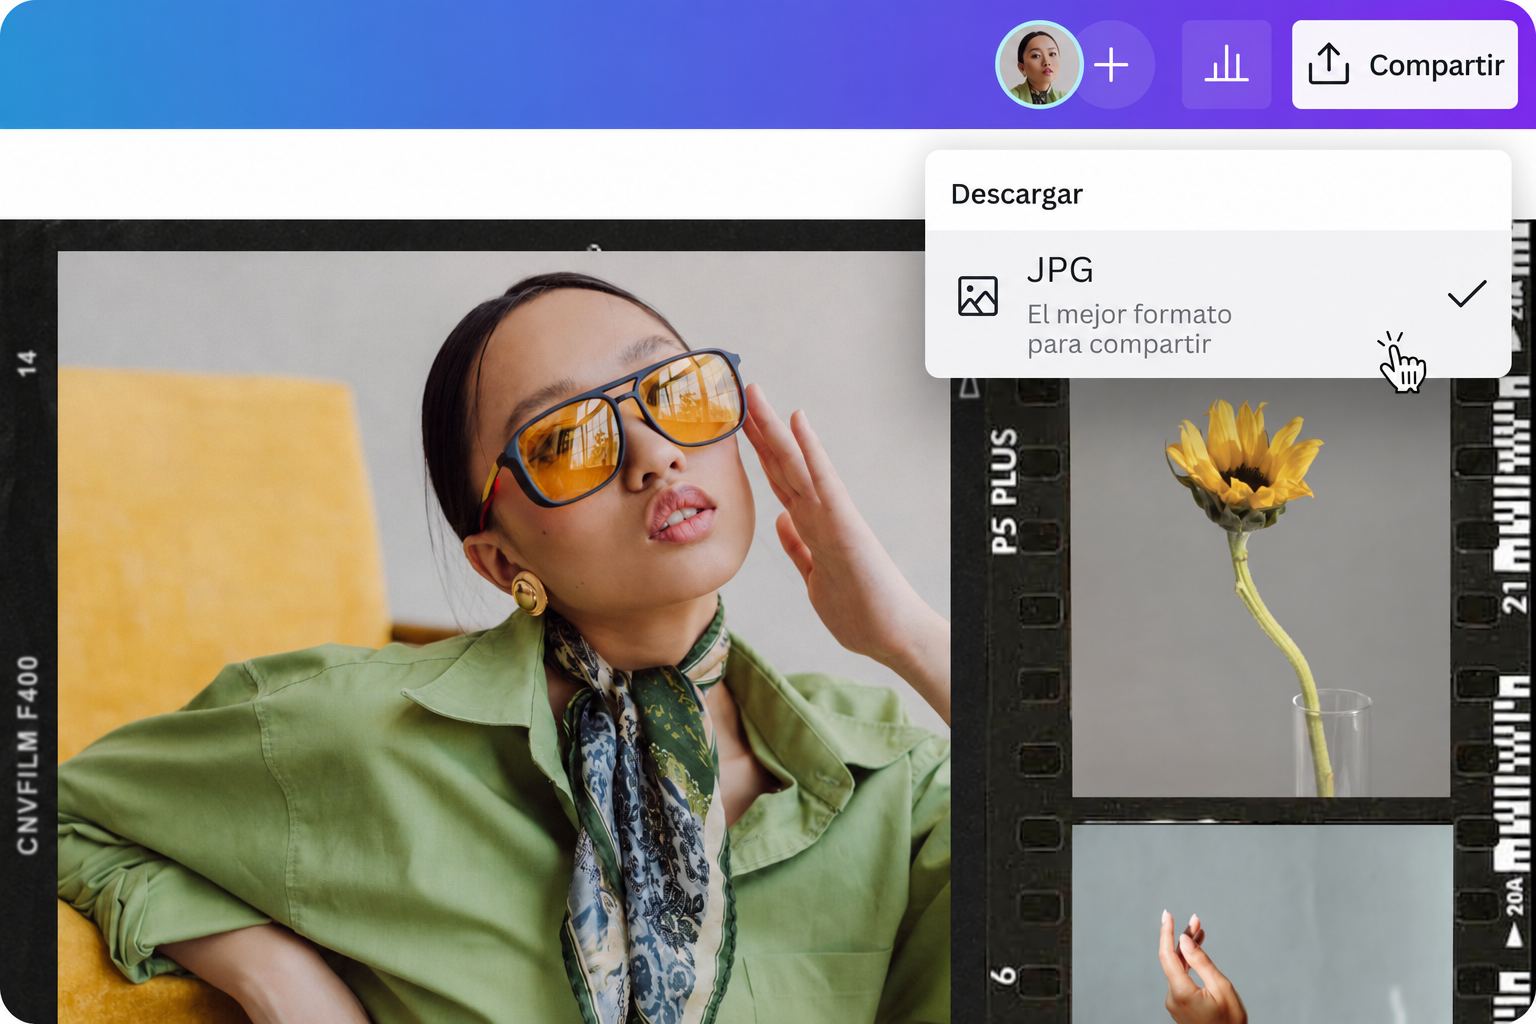The width and height of the screenshot is (1536, 1024).
Task: Click the image icon beside JPG
Action: pyautogui.click(x=978, y=296)
